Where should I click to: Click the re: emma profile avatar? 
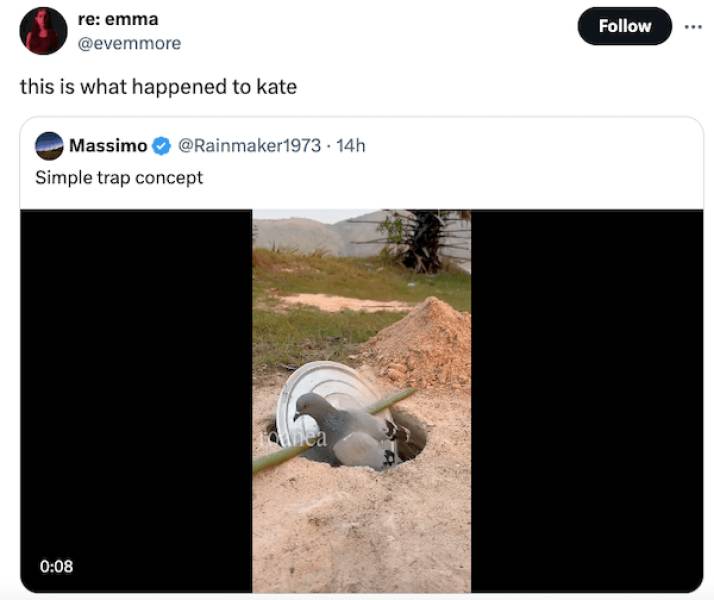[43, 31]
